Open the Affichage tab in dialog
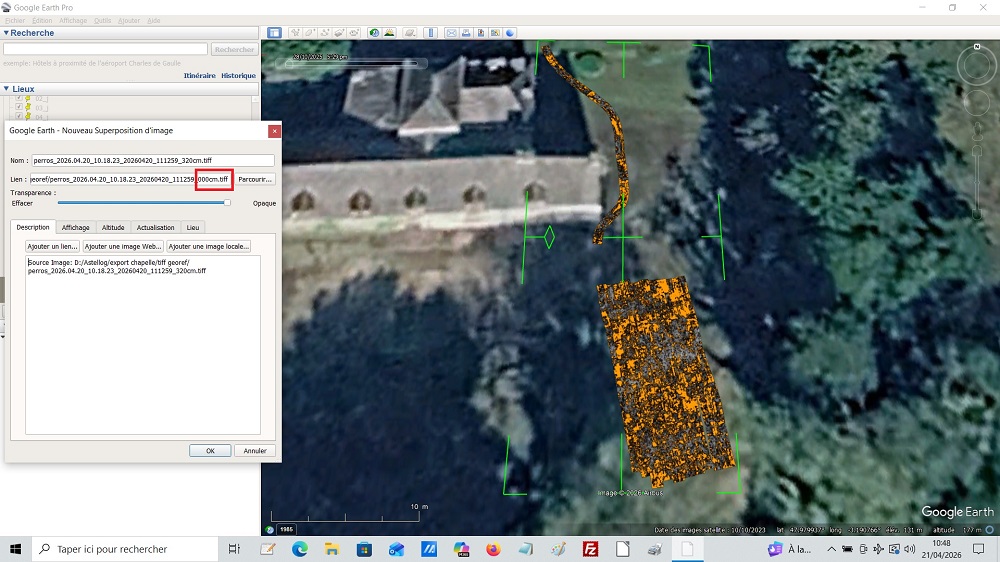This screenshot has width=1000, height=562. point(76,228)
